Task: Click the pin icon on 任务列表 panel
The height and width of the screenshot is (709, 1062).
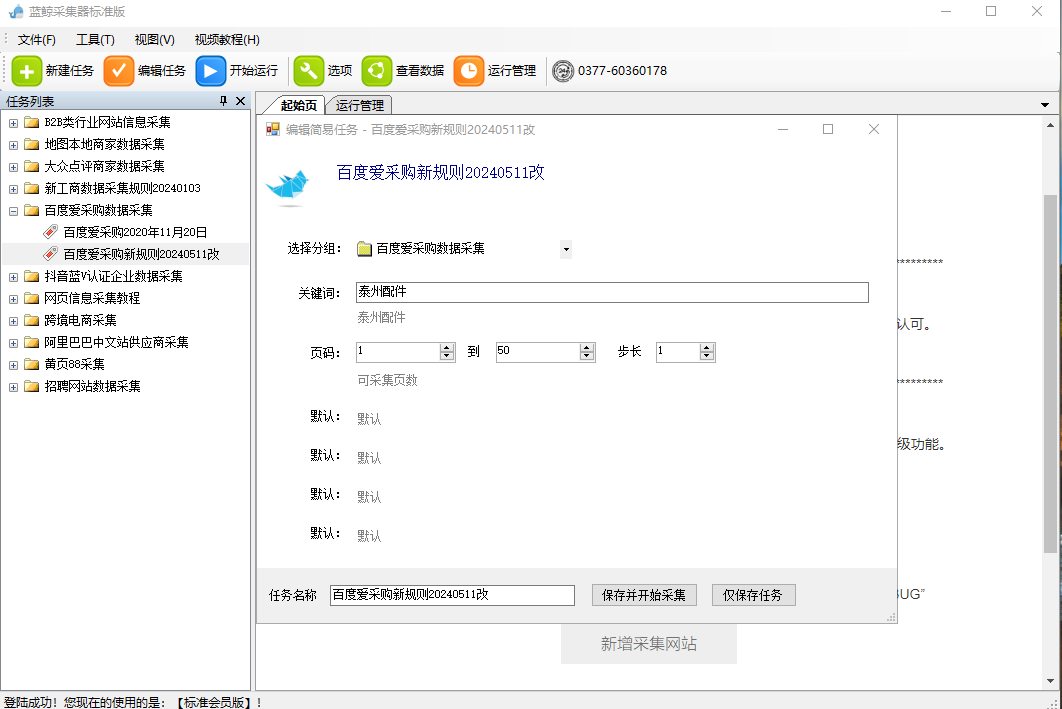Action: pyautogui.click(x=224, y=101)
